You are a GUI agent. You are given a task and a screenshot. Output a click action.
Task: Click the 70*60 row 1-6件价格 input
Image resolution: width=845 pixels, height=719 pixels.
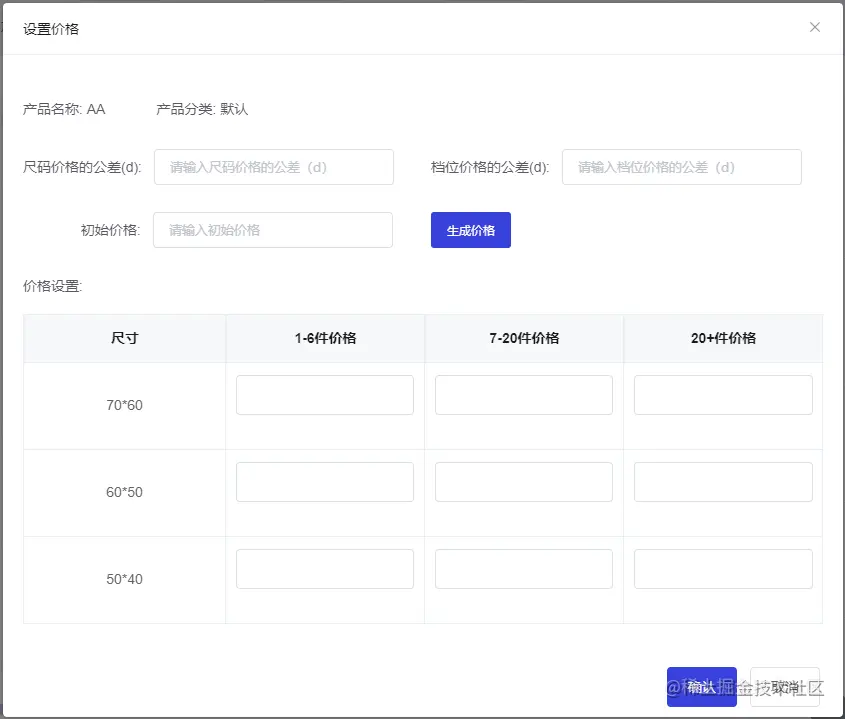pyautogui.click(x=325, y=395)
